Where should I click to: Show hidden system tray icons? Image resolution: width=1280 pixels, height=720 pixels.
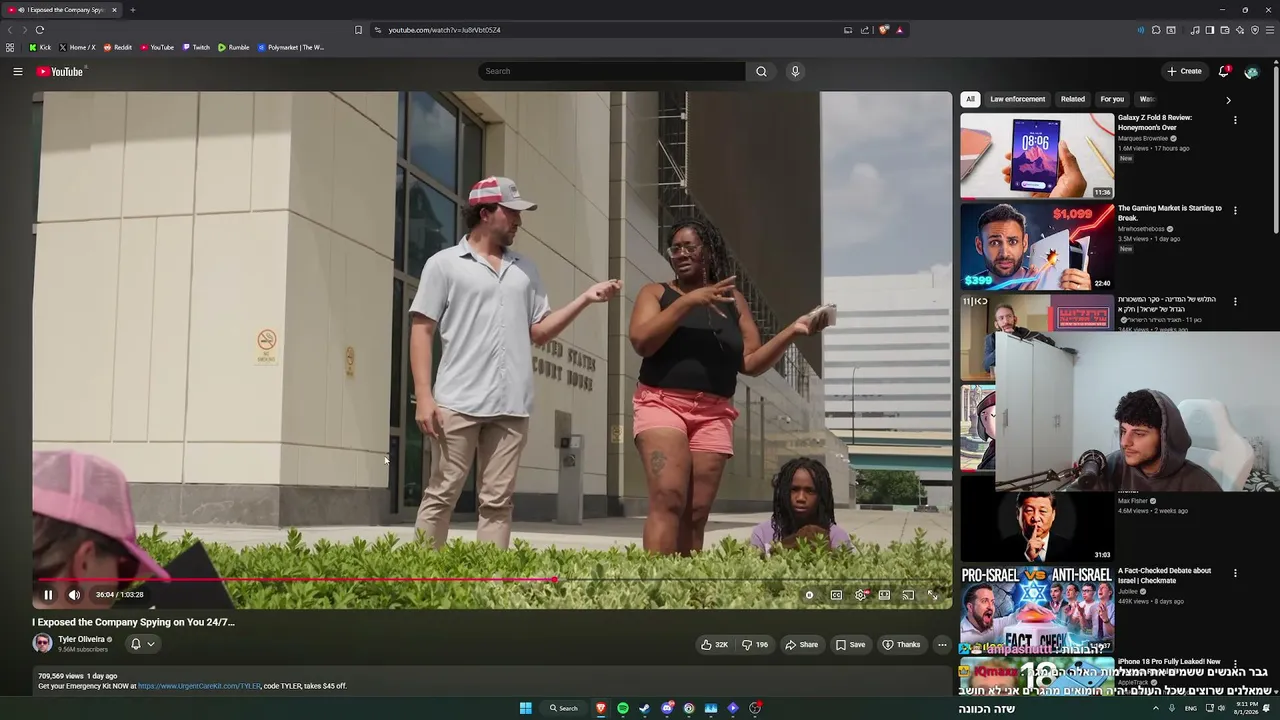coord(1156,708)
